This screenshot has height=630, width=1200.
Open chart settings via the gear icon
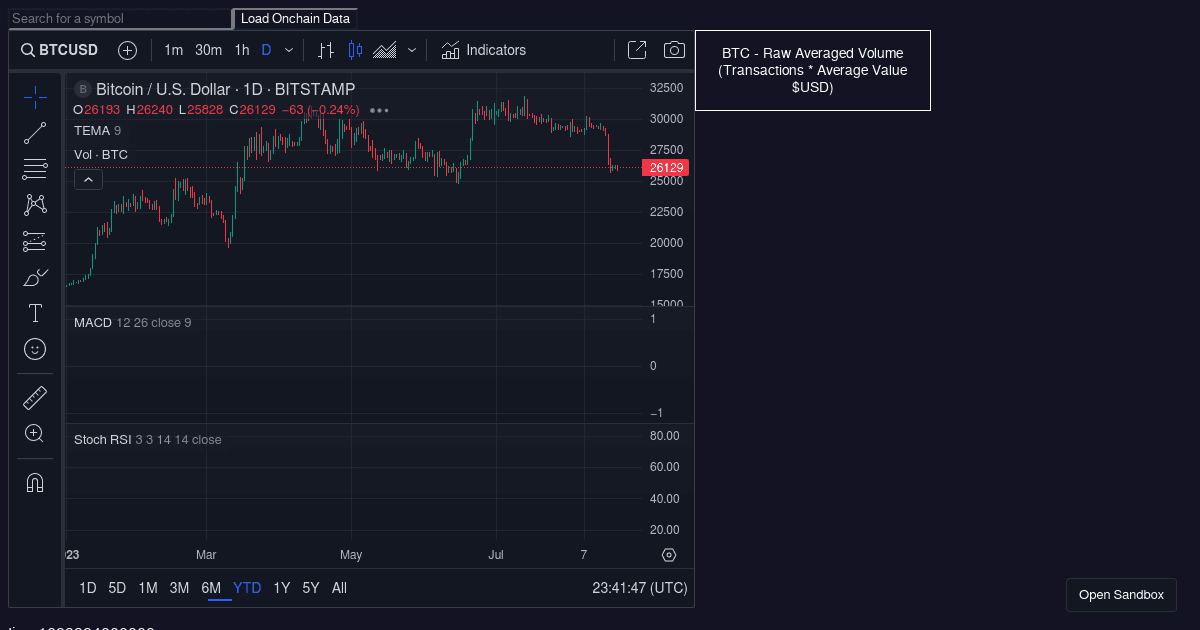click(668, 554)
